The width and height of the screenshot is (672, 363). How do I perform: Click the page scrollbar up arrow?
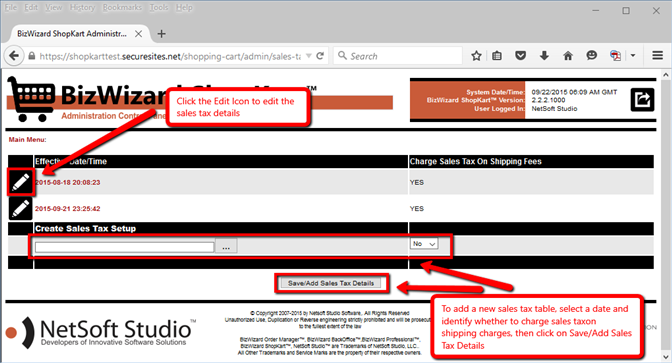pos(666,75)
